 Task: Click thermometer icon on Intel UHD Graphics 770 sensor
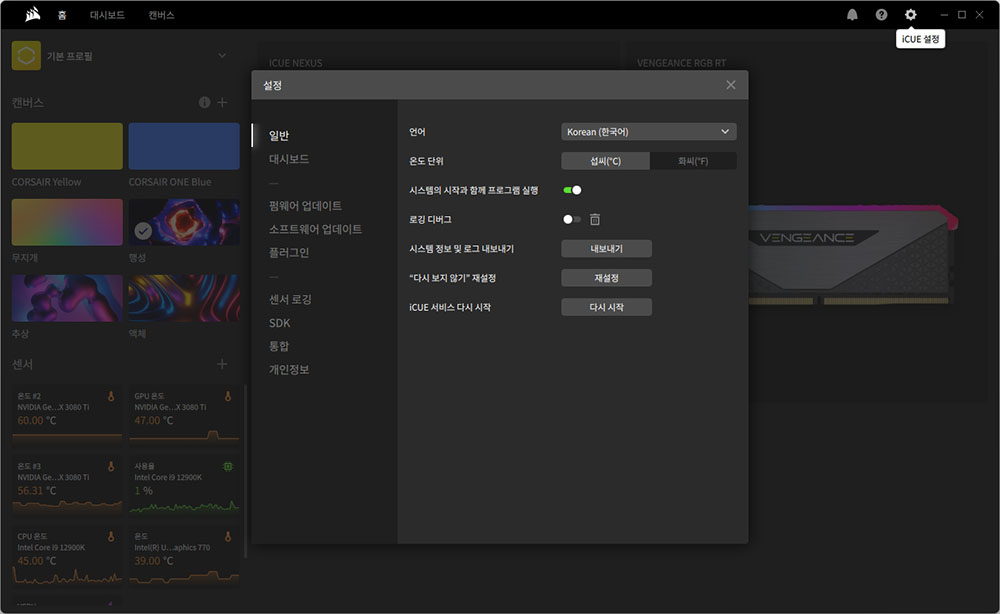click(x=228, y=537)
